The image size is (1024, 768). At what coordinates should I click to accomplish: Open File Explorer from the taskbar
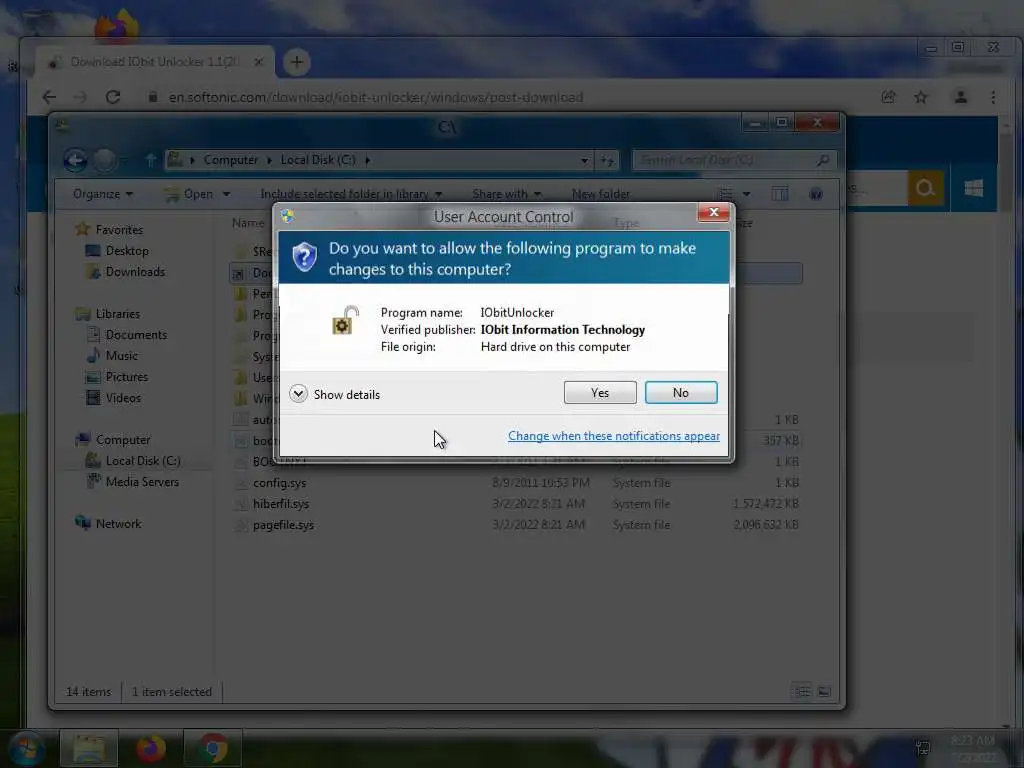point(89,748)
